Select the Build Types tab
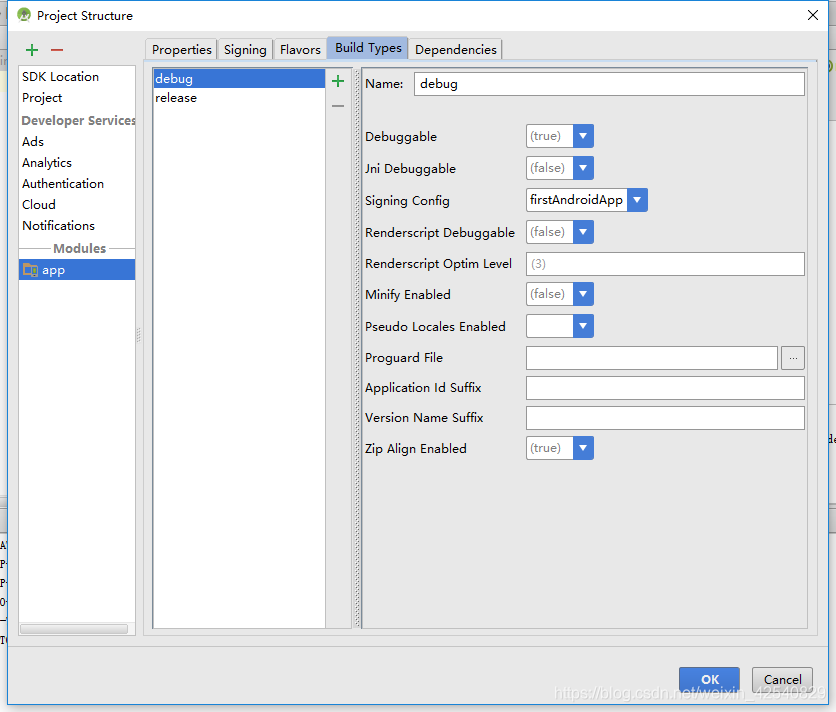 click(x=368, y=48)
